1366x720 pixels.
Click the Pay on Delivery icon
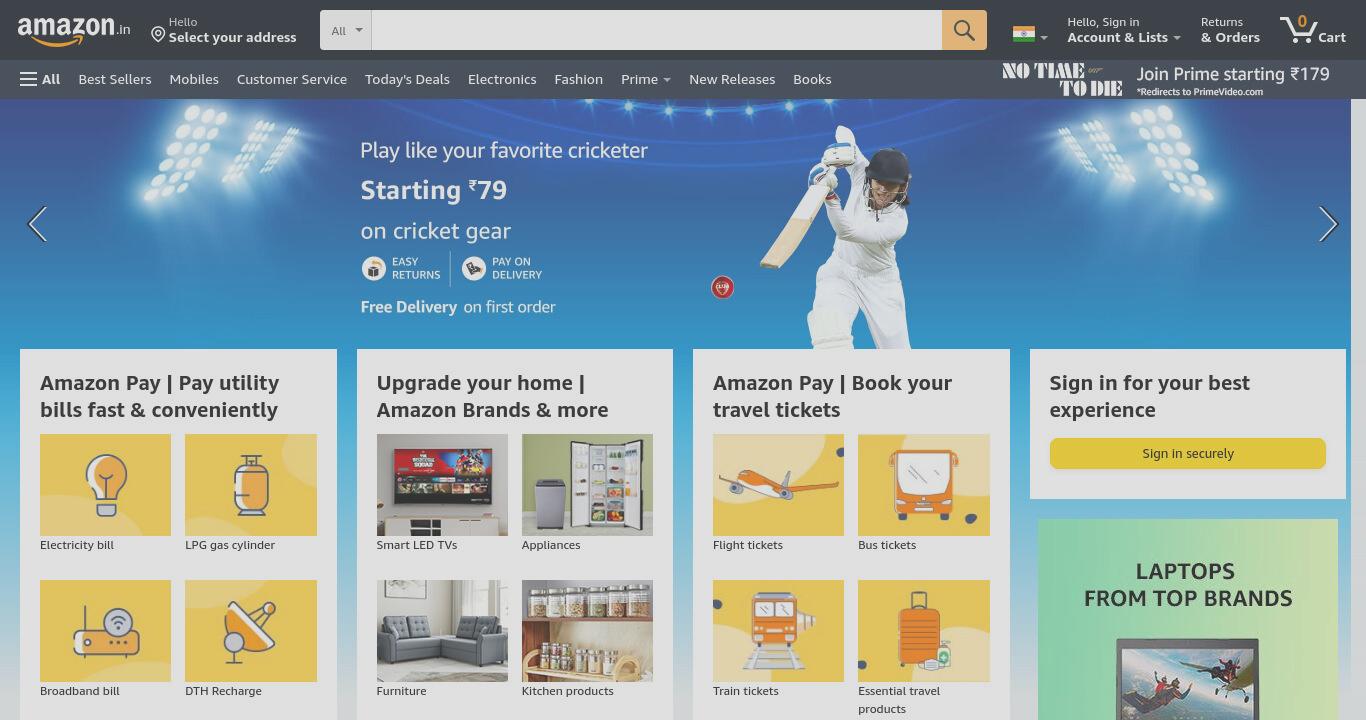(x=474, y=268)
